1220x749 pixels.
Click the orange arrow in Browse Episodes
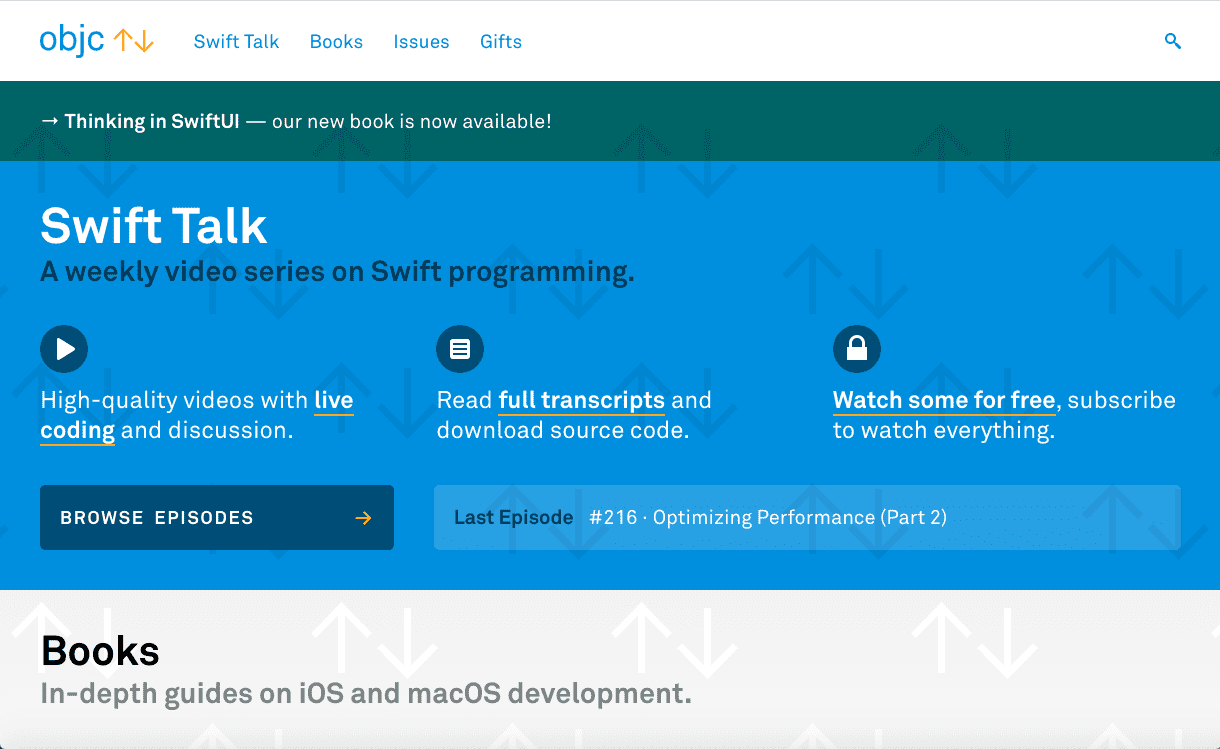point(363,518)
